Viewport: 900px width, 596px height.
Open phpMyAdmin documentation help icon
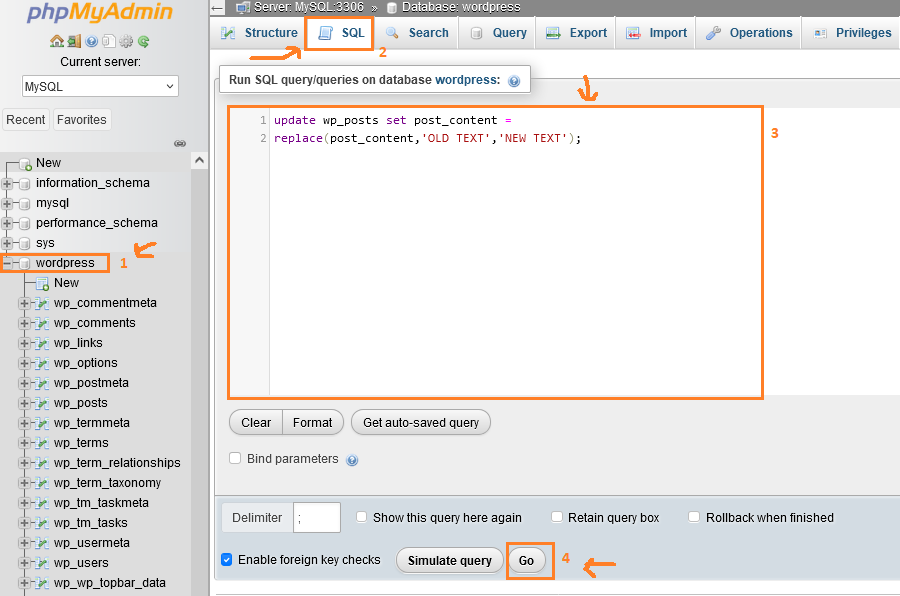pos(91,41)
